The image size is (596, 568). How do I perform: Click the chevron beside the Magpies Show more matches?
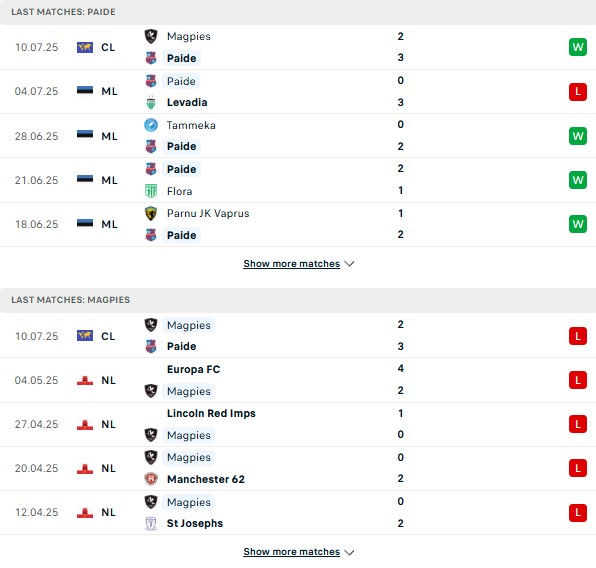point(349,552)
